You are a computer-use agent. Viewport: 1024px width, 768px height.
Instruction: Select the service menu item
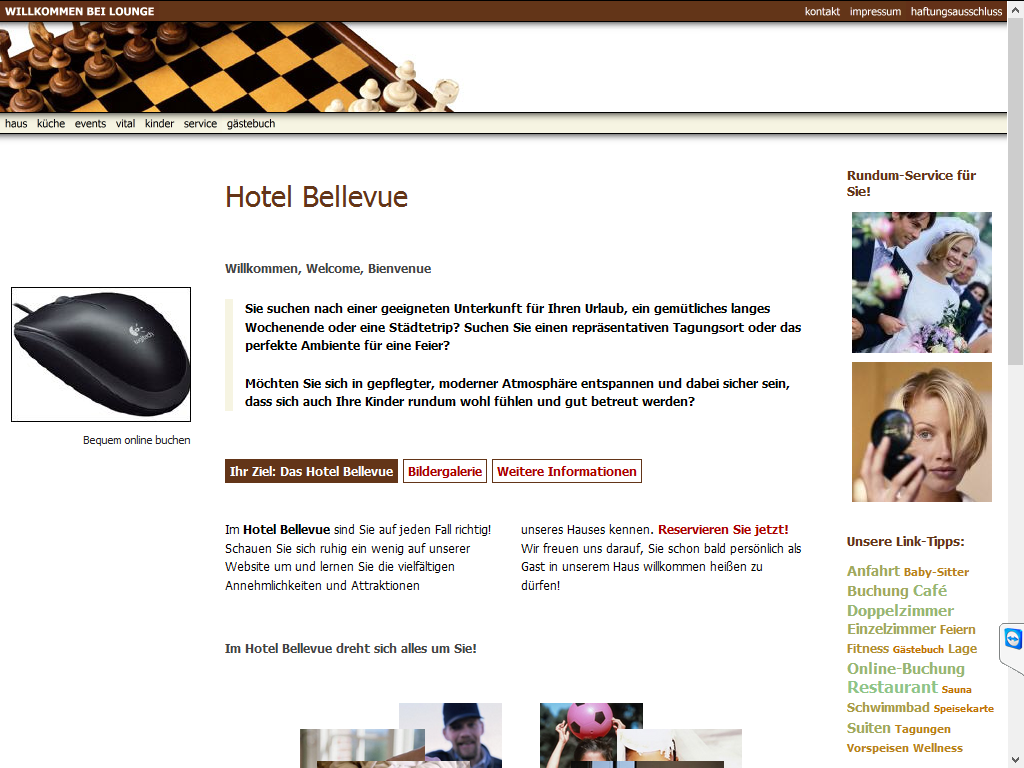click(x=200, y=123)
